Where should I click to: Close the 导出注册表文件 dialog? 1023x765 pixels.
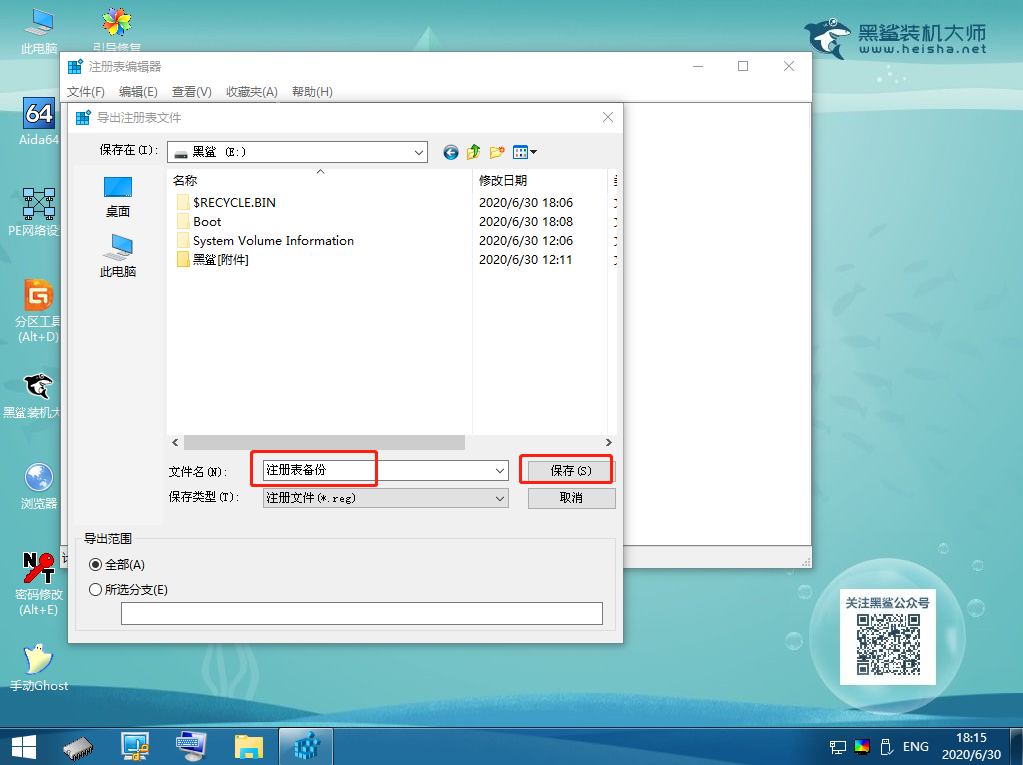click(608, 117)
